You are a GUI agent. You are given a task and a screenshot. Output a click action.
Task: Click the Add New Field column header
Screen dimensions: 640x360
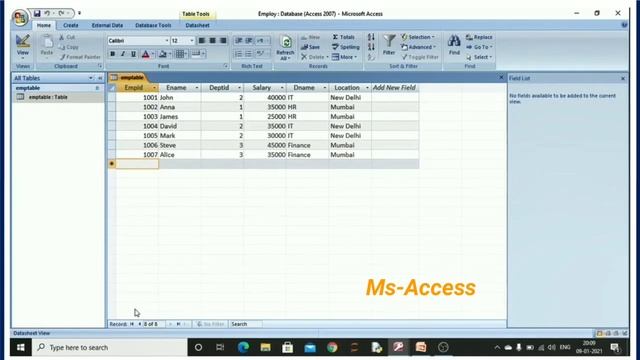click(x=394, y=88)
